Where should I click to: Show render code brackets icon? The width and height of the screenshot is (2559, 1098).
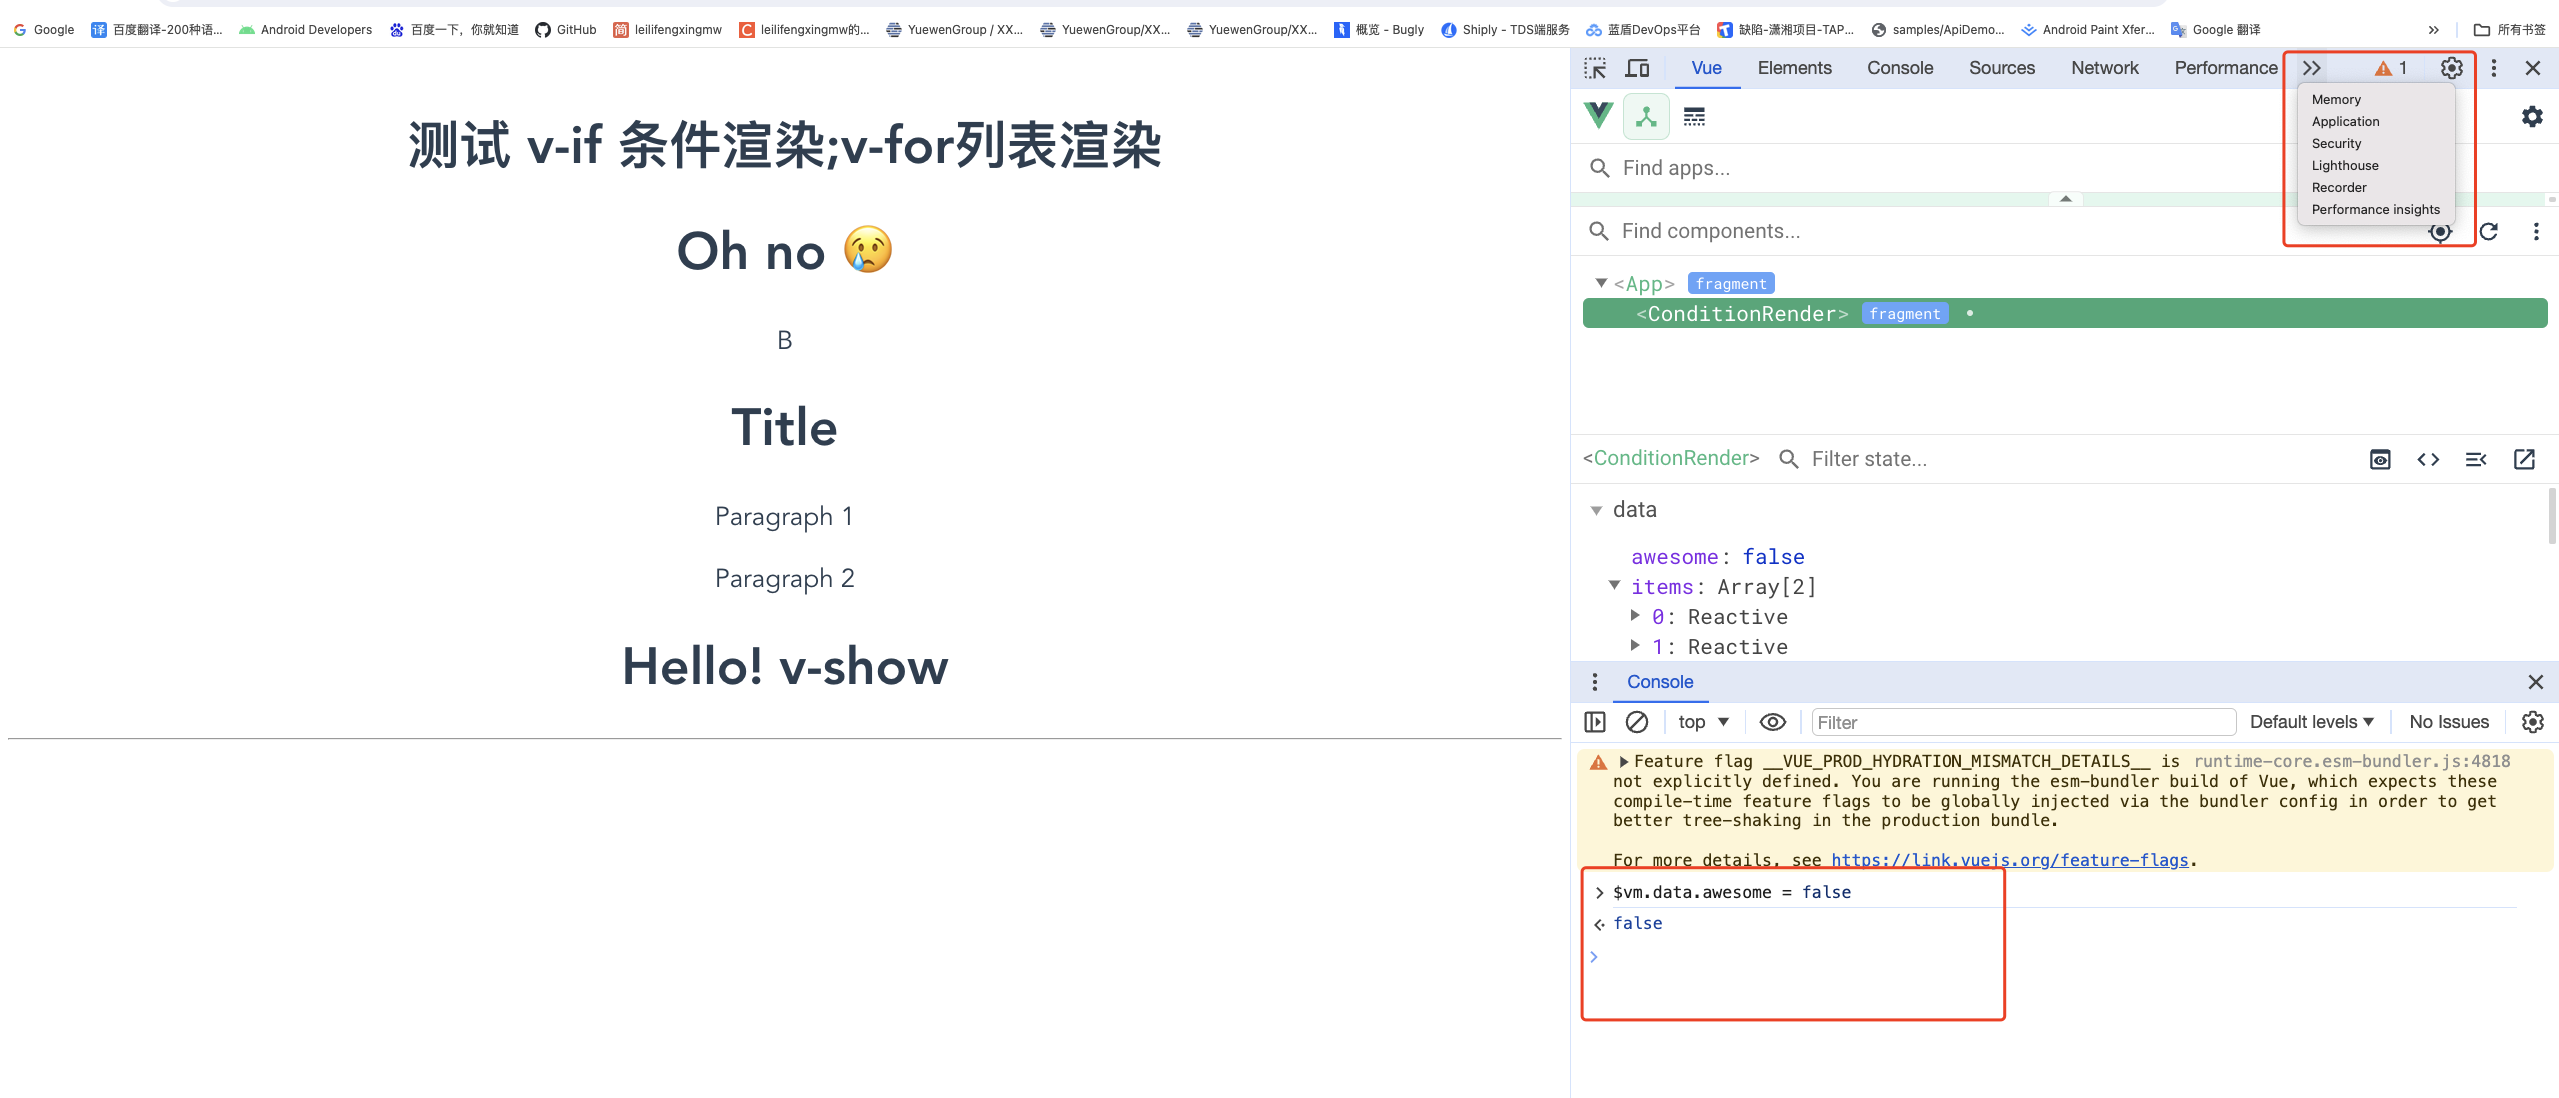point(2428,459)
